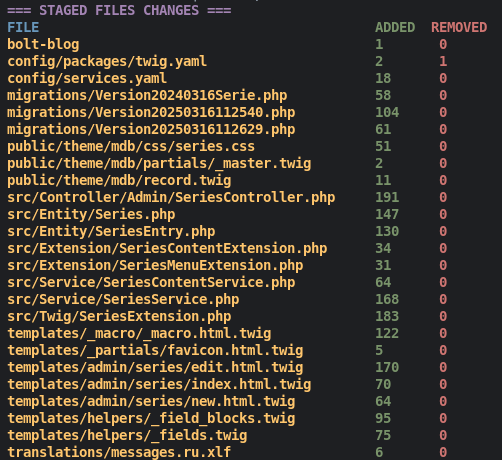The image size is (502, 460).
Task: Click the added count 183 for SeriesExtension.php
Action: coord(387,317)
